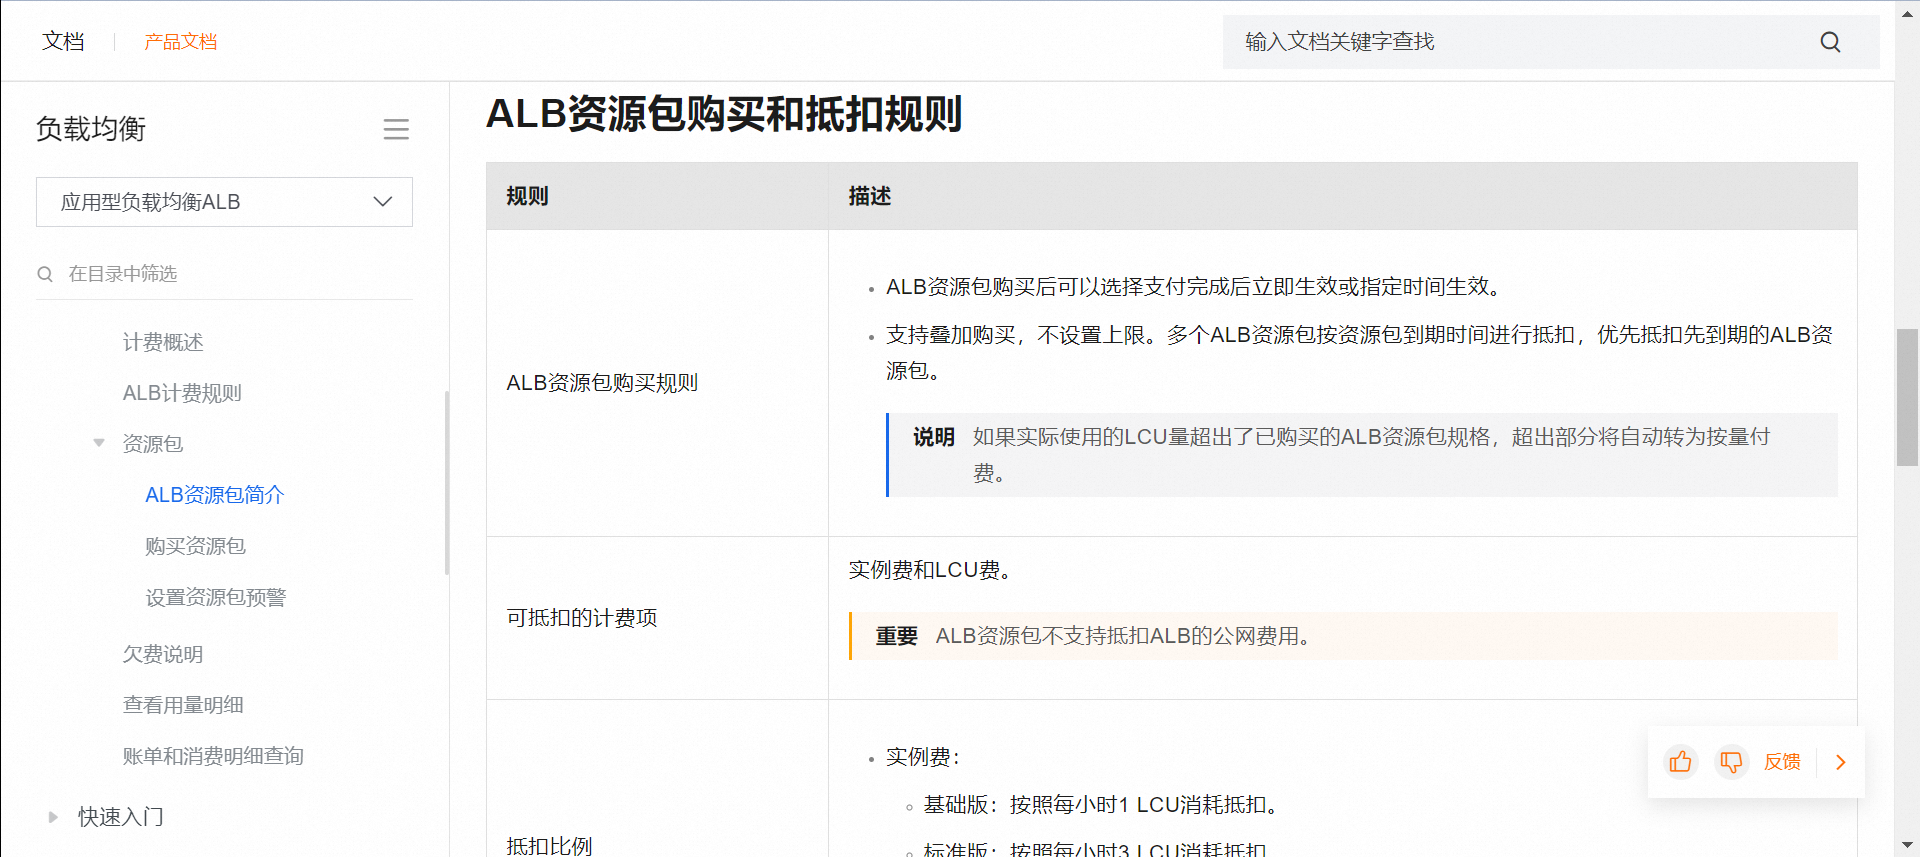The width and height of the screenshot is (1920, 857).
Task: Open the 账单和消费明细查询 page
Action: coord(213,756)
